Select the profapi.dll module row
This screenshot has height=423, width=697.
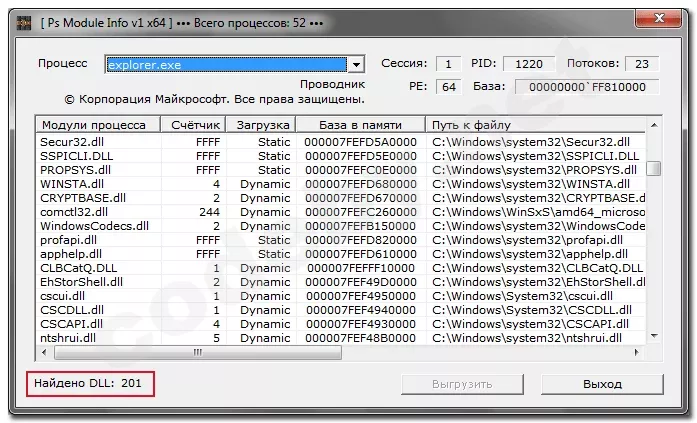click(x=341, y=240)
